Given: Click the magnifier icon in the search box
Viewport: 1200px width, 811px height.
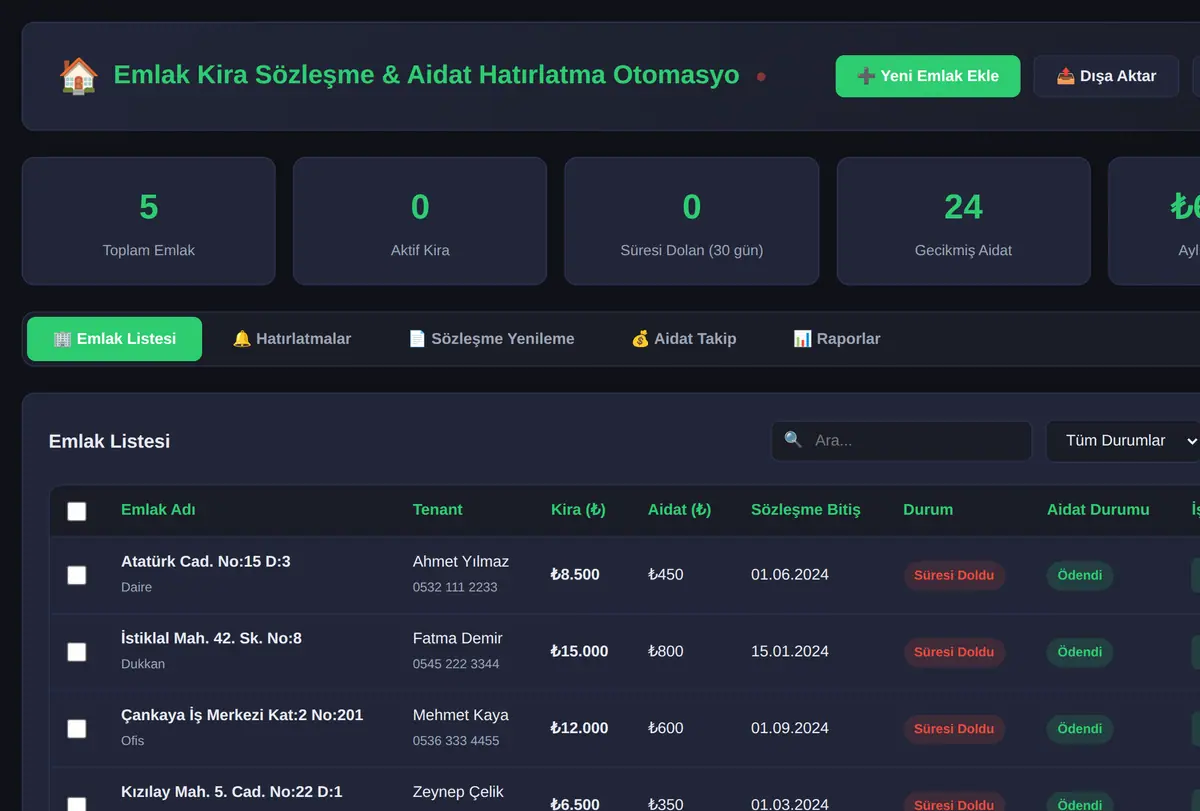Looking at the screenshot, I should pos(793,440).
